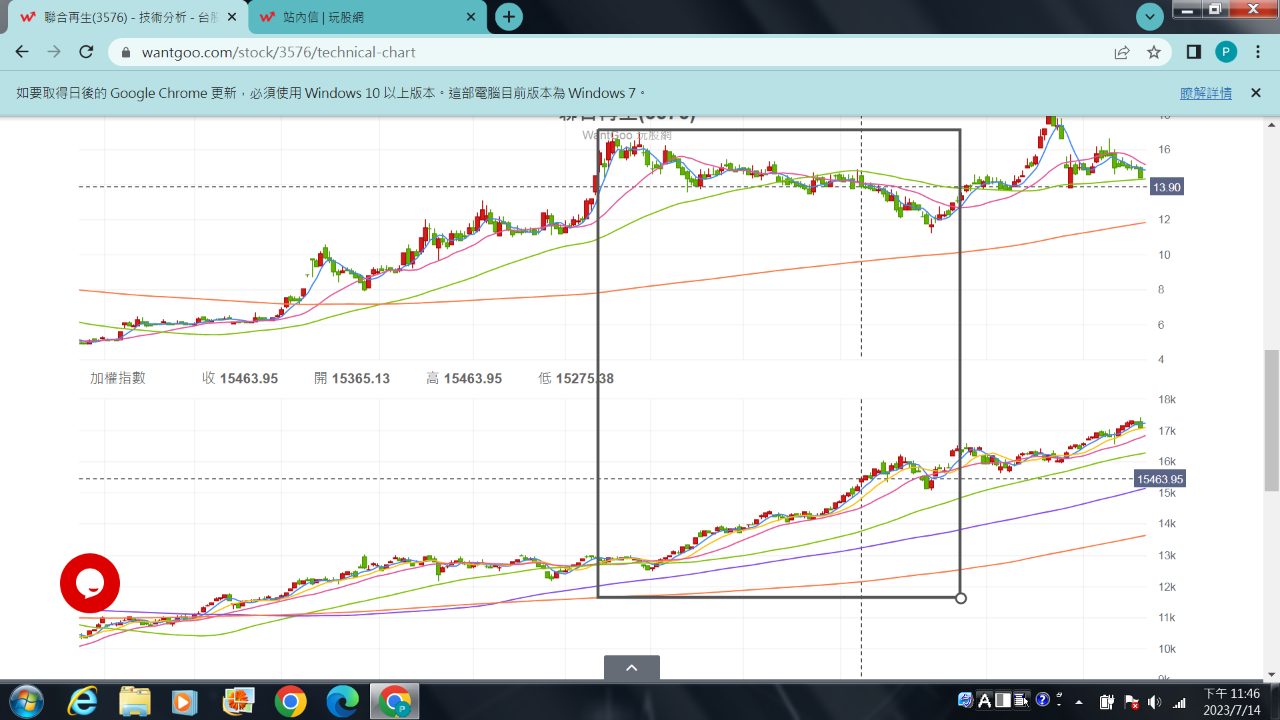Open the Chrome side panel

[1193, 52]
